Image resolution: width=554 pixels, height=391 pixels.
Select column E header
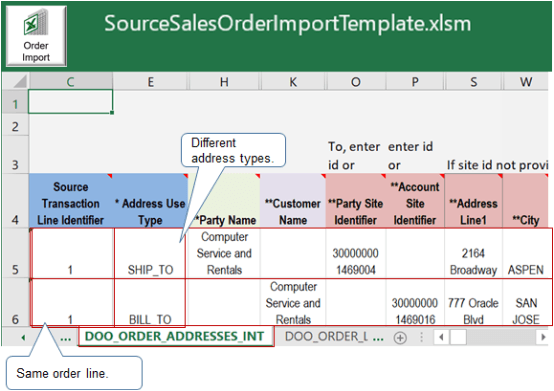coord(151,82)
